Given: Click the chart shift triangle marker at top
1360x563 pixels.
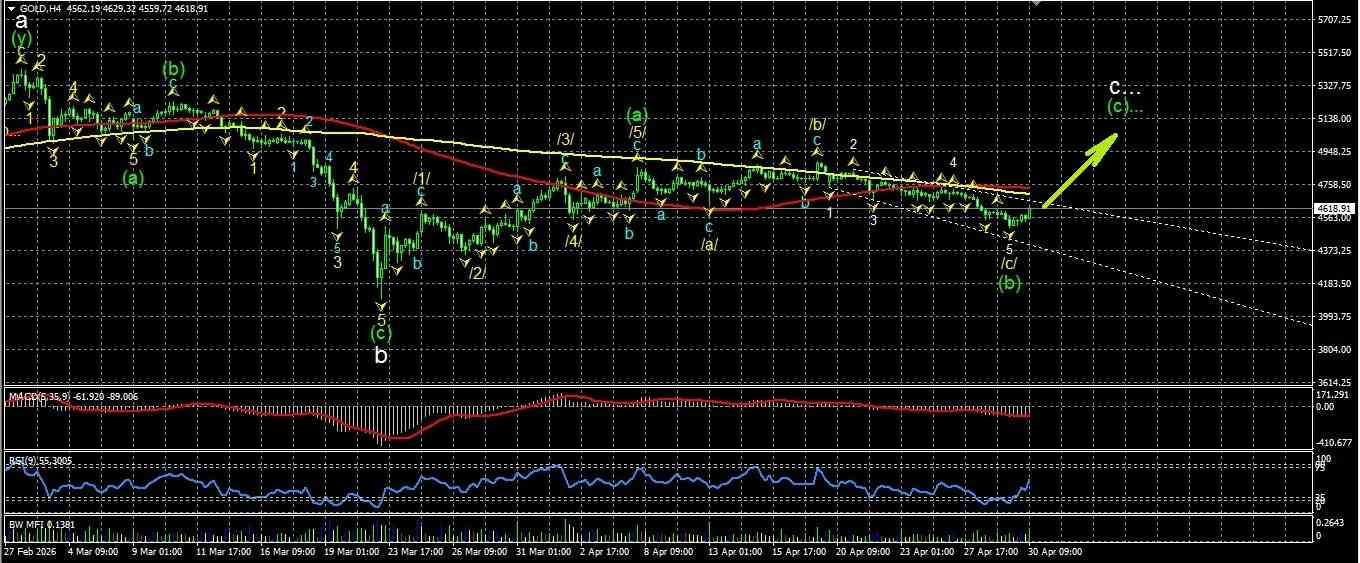Looking at the screenshot, I should 1037,4.
